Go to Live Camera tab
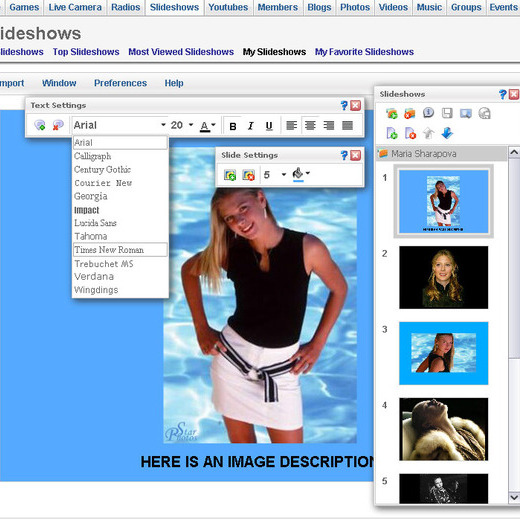Image resolution: width=520 pixels, height=520 pixels. (75, 7)
